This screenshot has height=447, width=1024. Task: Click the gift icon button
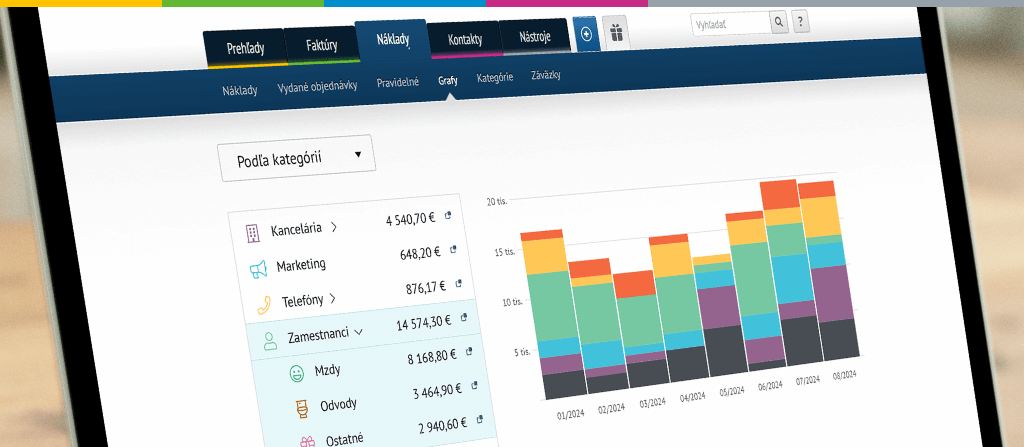(x=615, y=32)
